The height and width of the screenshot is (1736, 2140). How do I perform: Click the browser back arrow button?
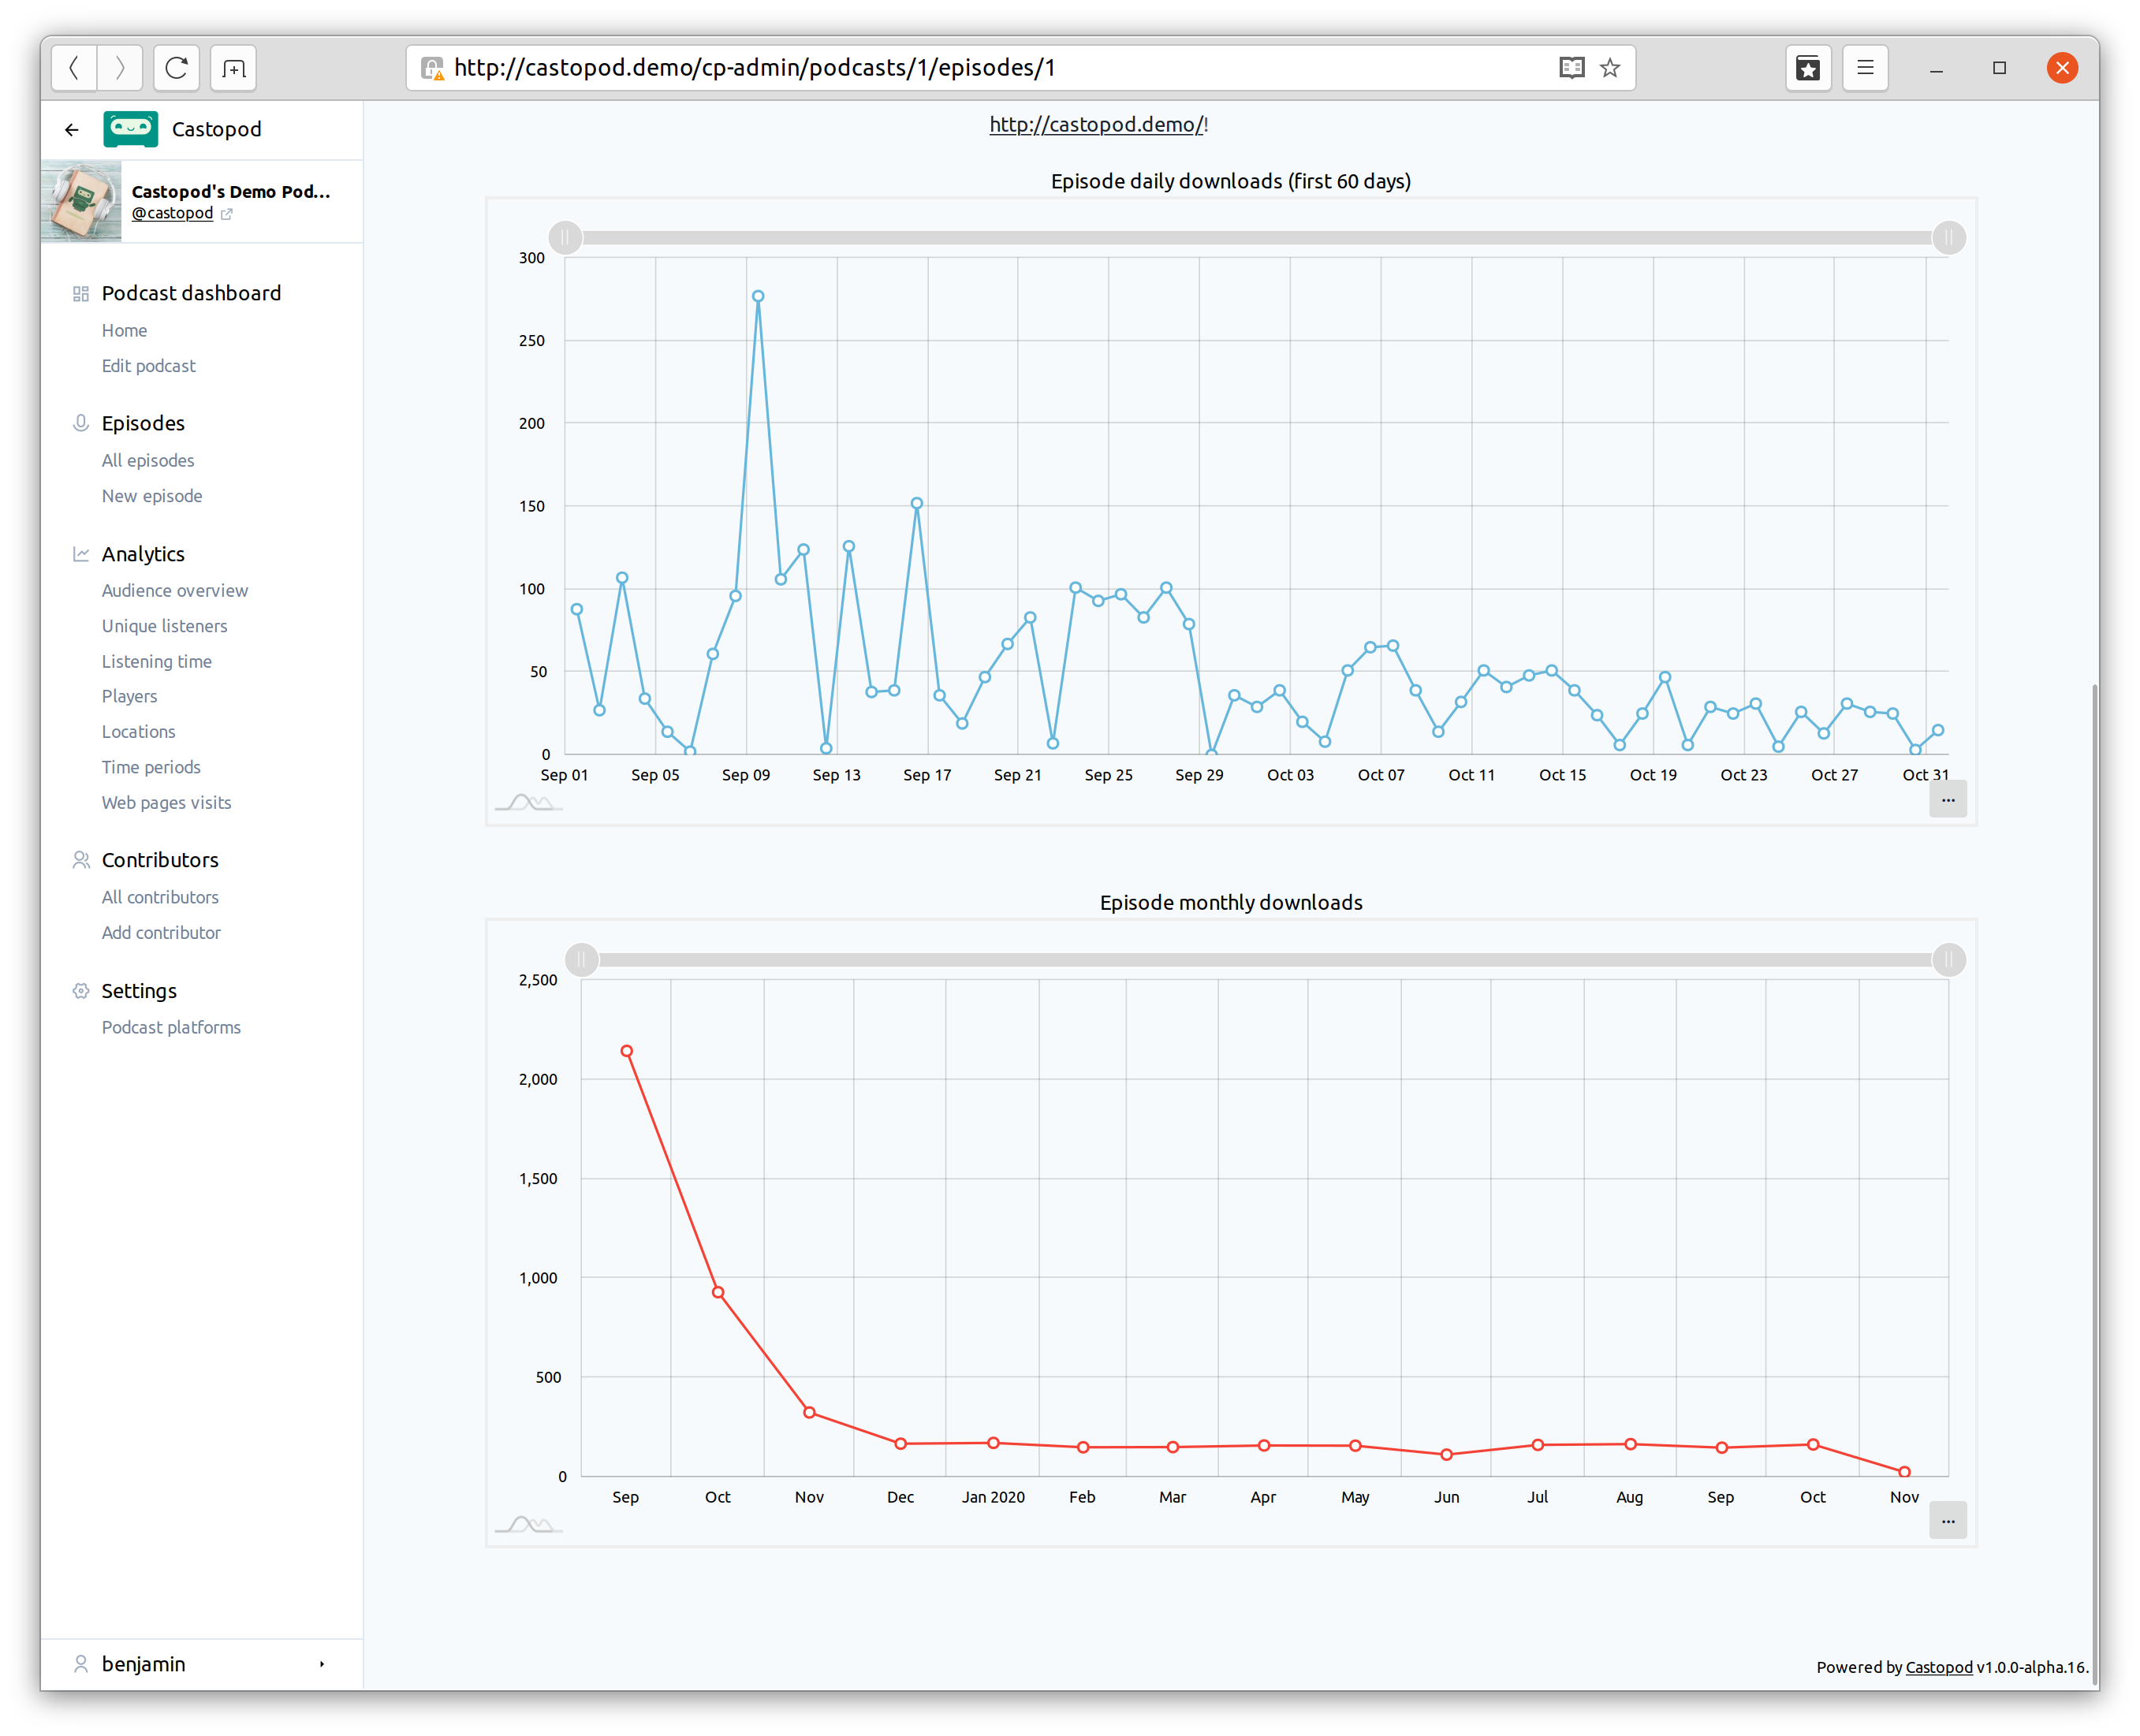(74, 68)
